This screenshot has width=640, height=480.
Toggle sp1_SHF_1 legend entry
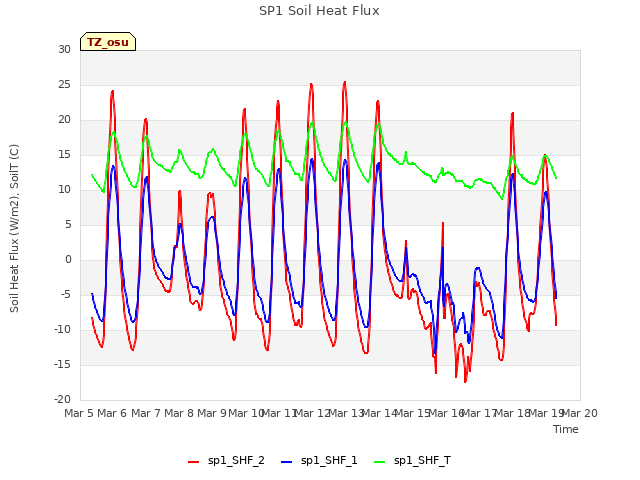click(x=319, y=461)
